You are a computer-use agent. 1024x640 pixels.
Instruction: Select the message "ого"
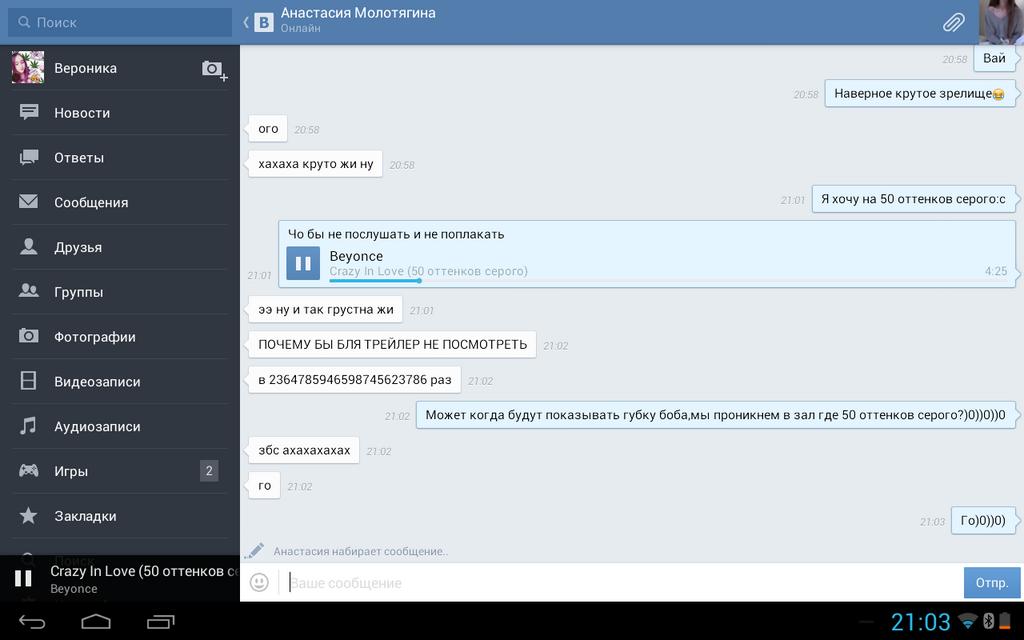[x=268, y=129]
